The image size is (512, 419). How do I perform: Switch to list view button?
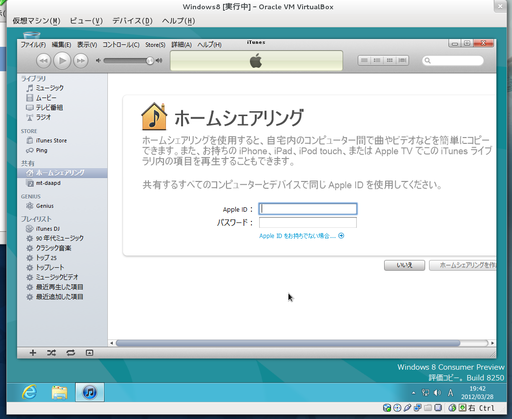click(364, 60)
